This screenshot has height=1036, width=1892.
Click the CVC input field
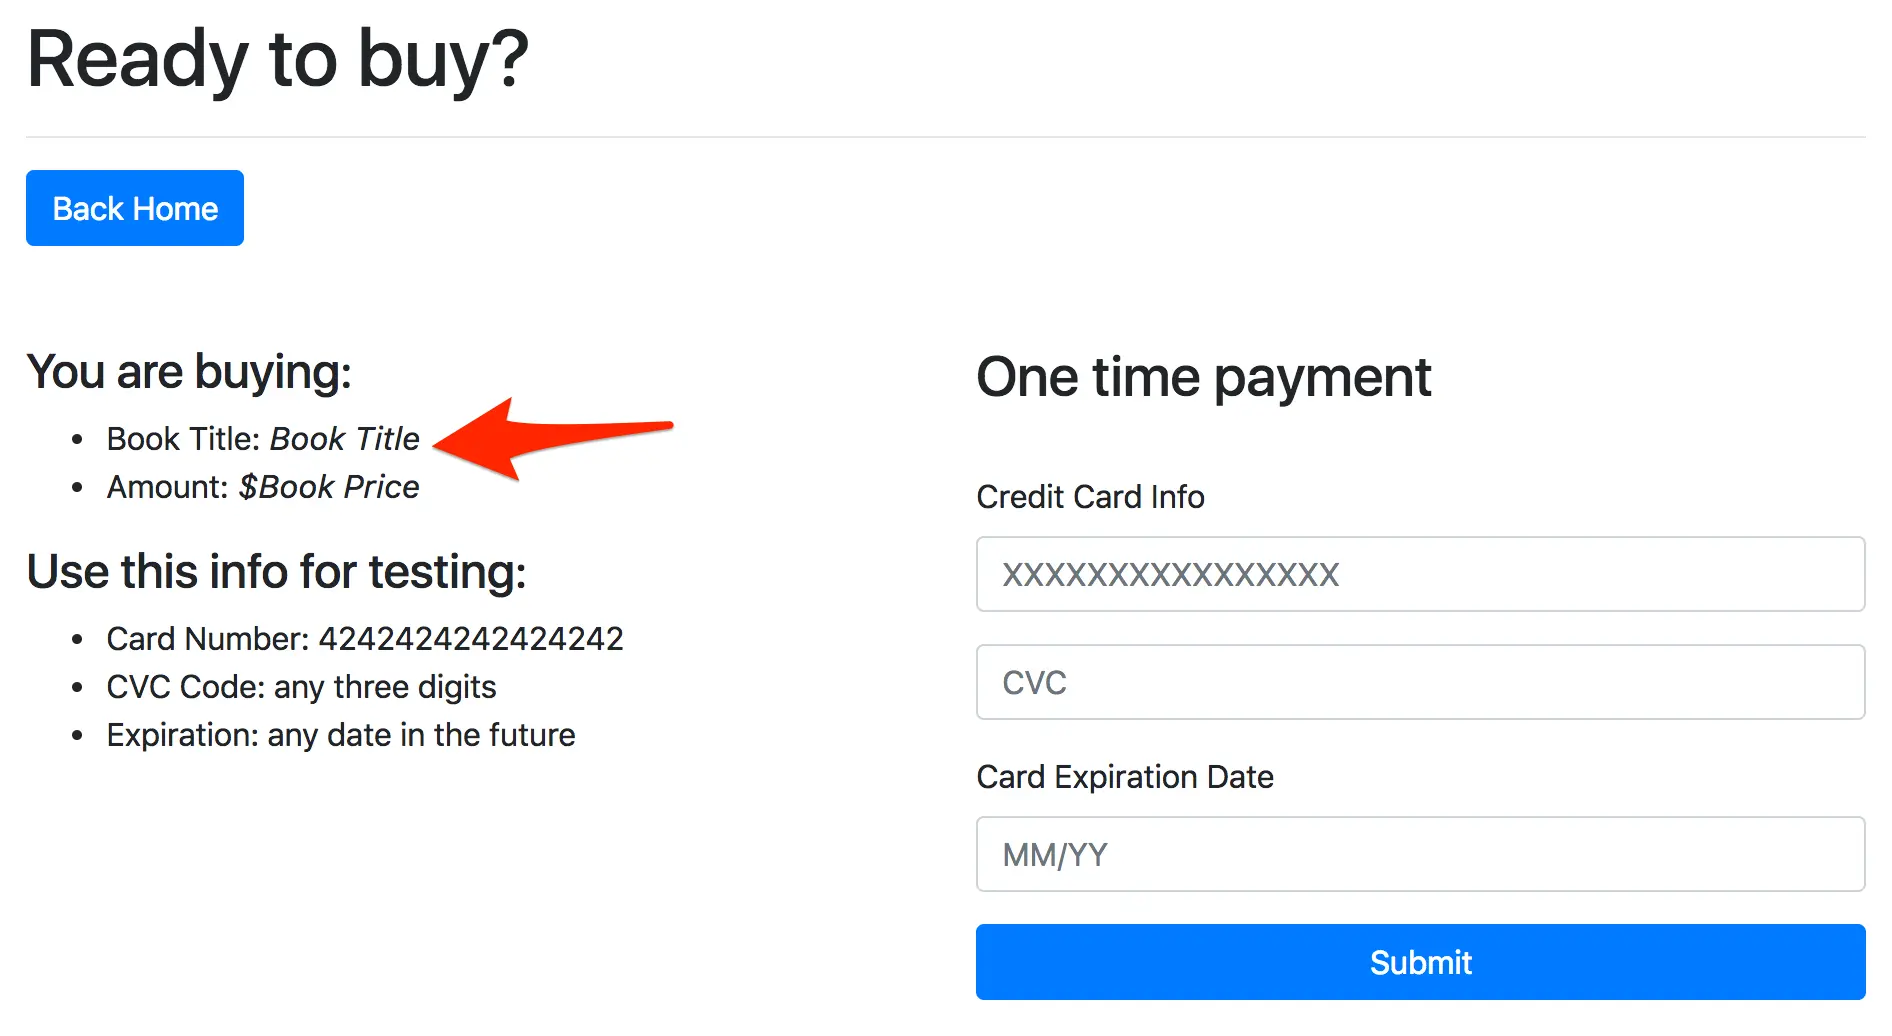tap(1420, 682)
